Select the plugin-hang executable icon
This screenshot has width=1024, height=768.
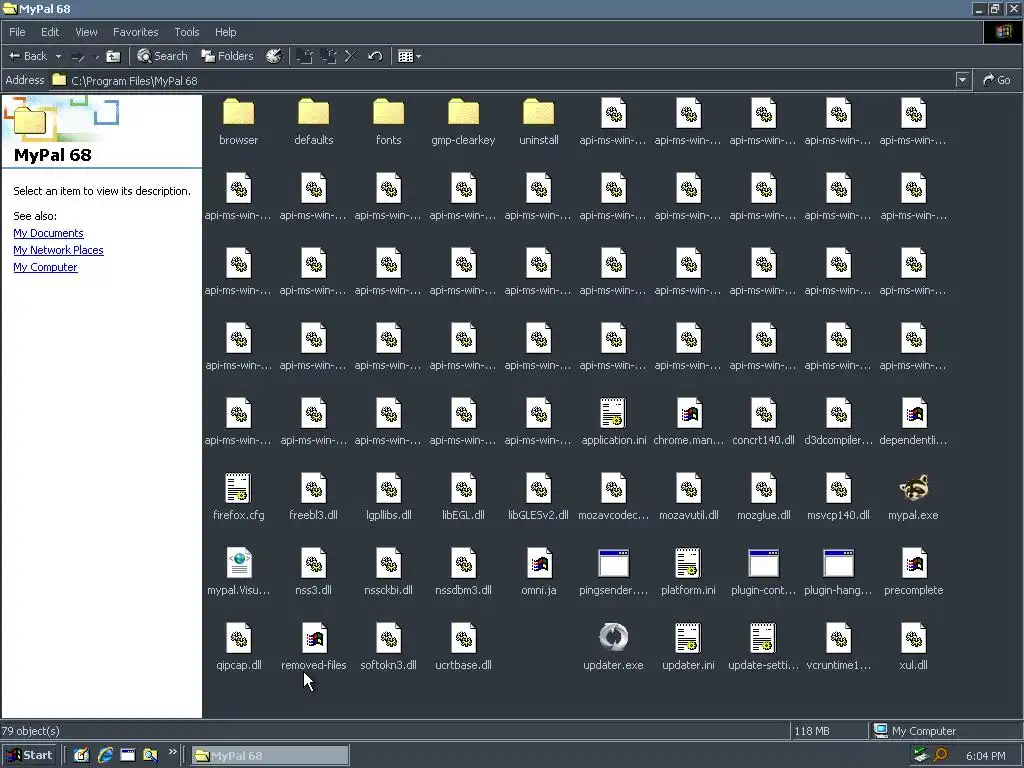pyautogui.click(x=839, y=563)
